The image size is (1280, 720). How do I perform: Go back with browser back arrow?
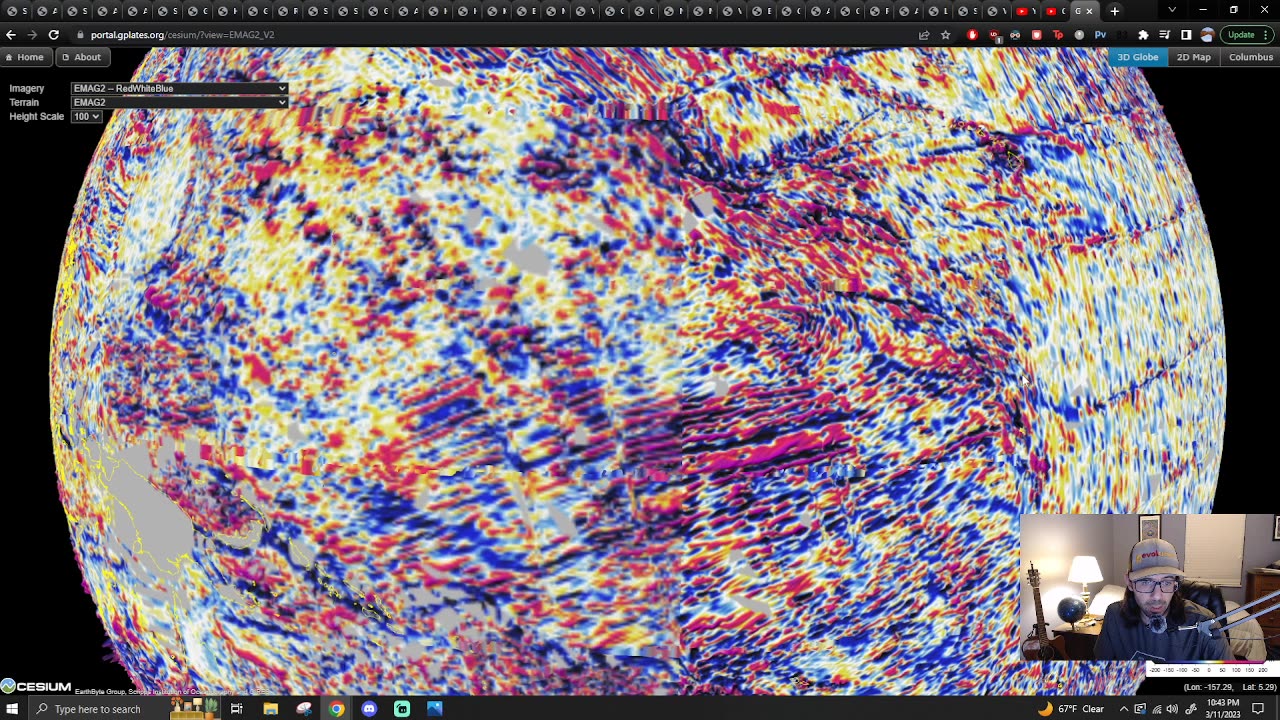(11, 35)
